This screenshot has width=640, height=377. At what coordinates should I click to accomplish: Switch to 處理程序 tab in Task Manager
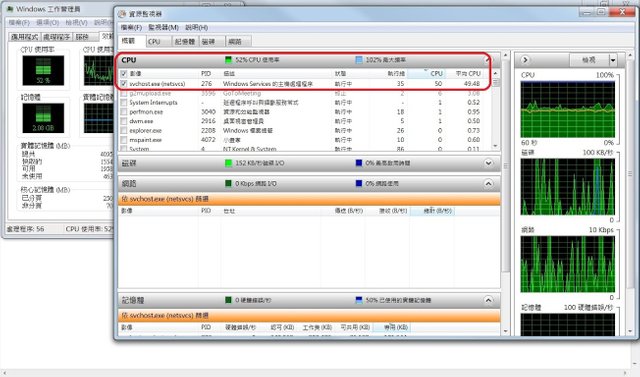[x=57, y=37]
